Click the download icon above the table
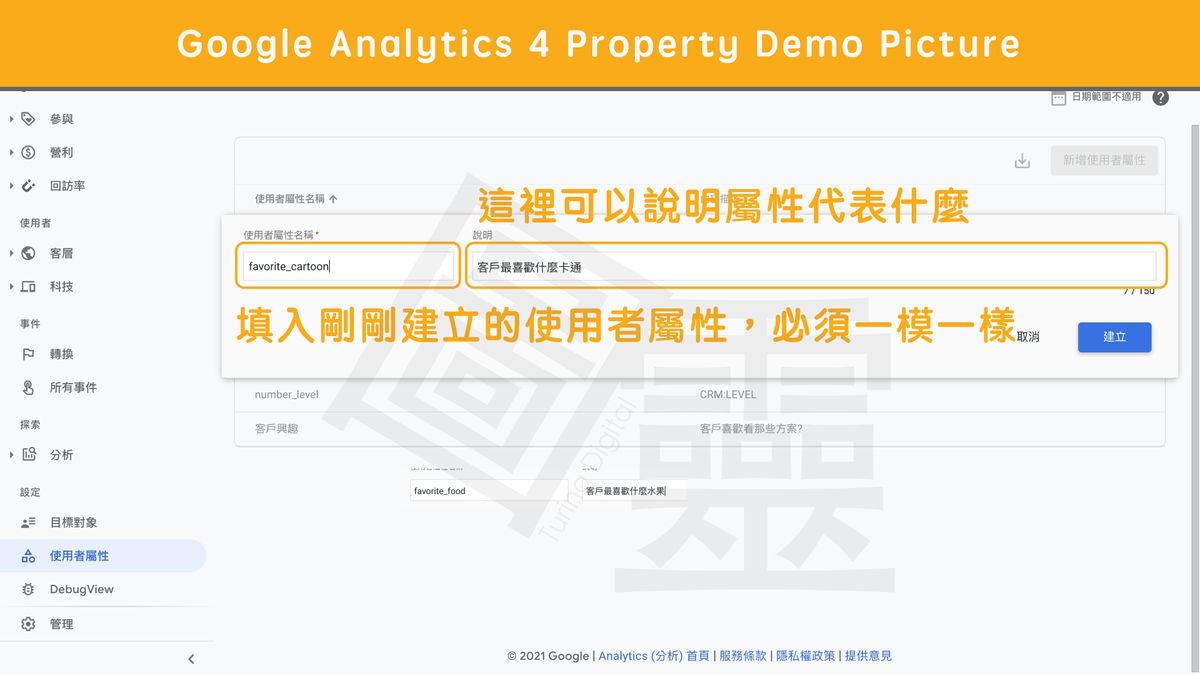This screenshot has height=675, width=1200. point(1022,161)
